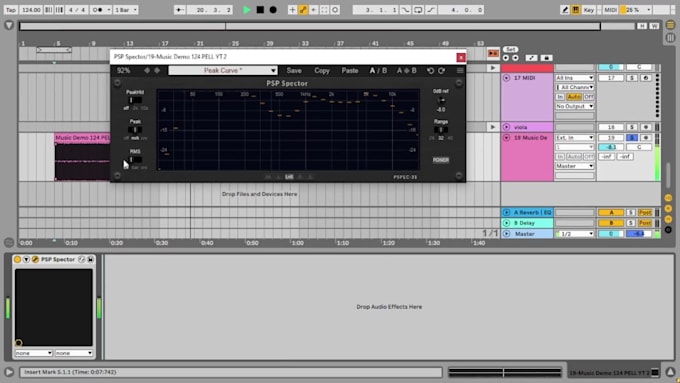Start playback with the green Play button
This screenshot has width=680, height=383.
247,10
